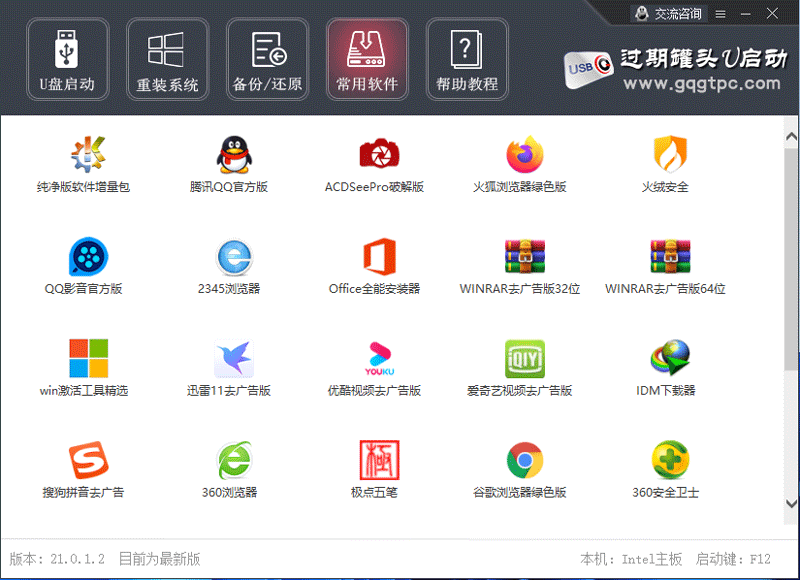This screenshot has width=800, height=580.
Task: Open the 纯净版软件增量包 icon
Action: (x=88, y=154)
